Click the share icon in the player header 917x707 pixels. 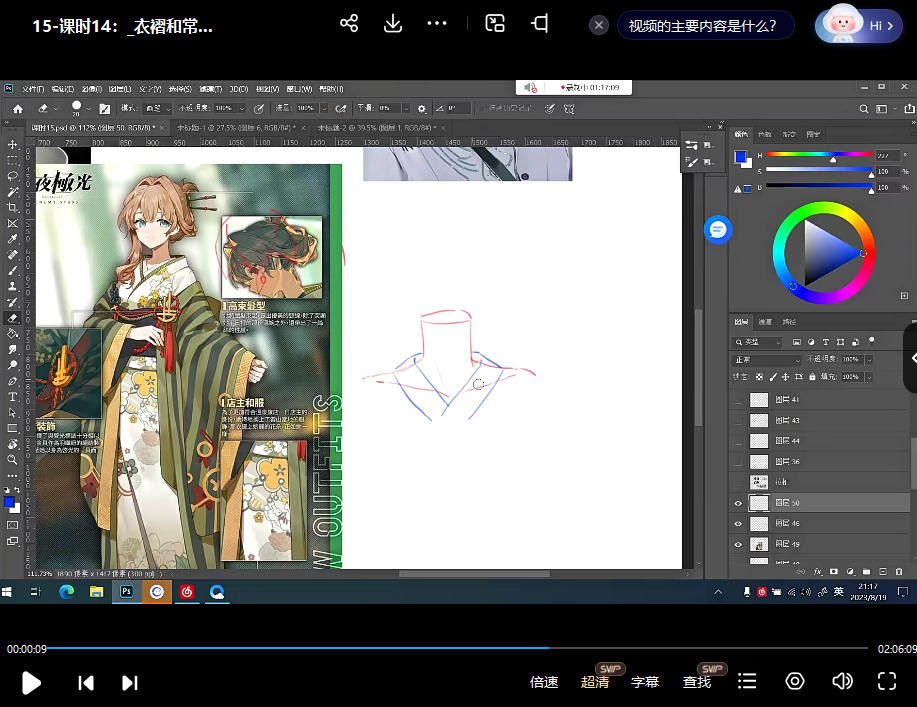pyautogui.click(x=349, y=24)
